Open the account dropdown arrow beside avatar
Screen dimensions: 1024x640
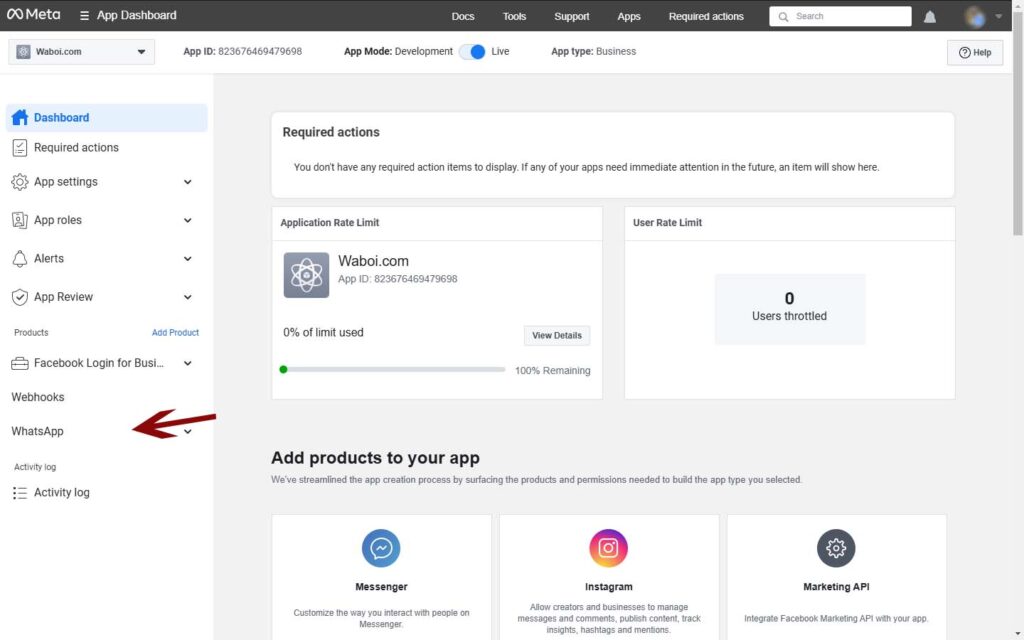[x=999, y=16]
